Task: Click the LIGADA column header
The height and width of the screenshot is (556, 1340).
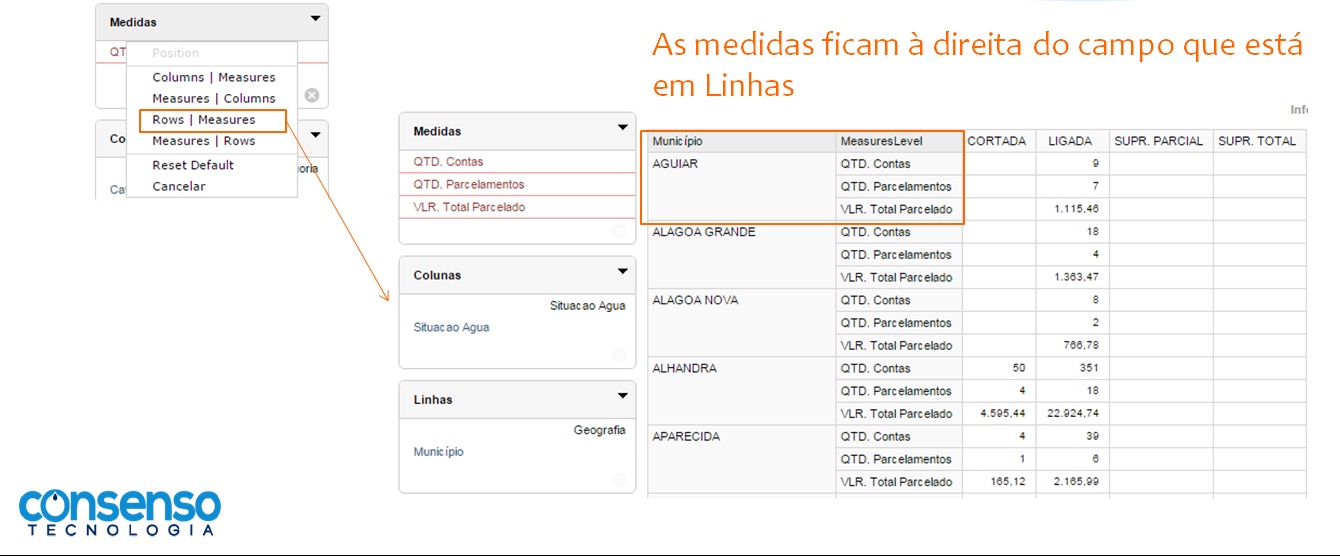Action: point(1069,141)
